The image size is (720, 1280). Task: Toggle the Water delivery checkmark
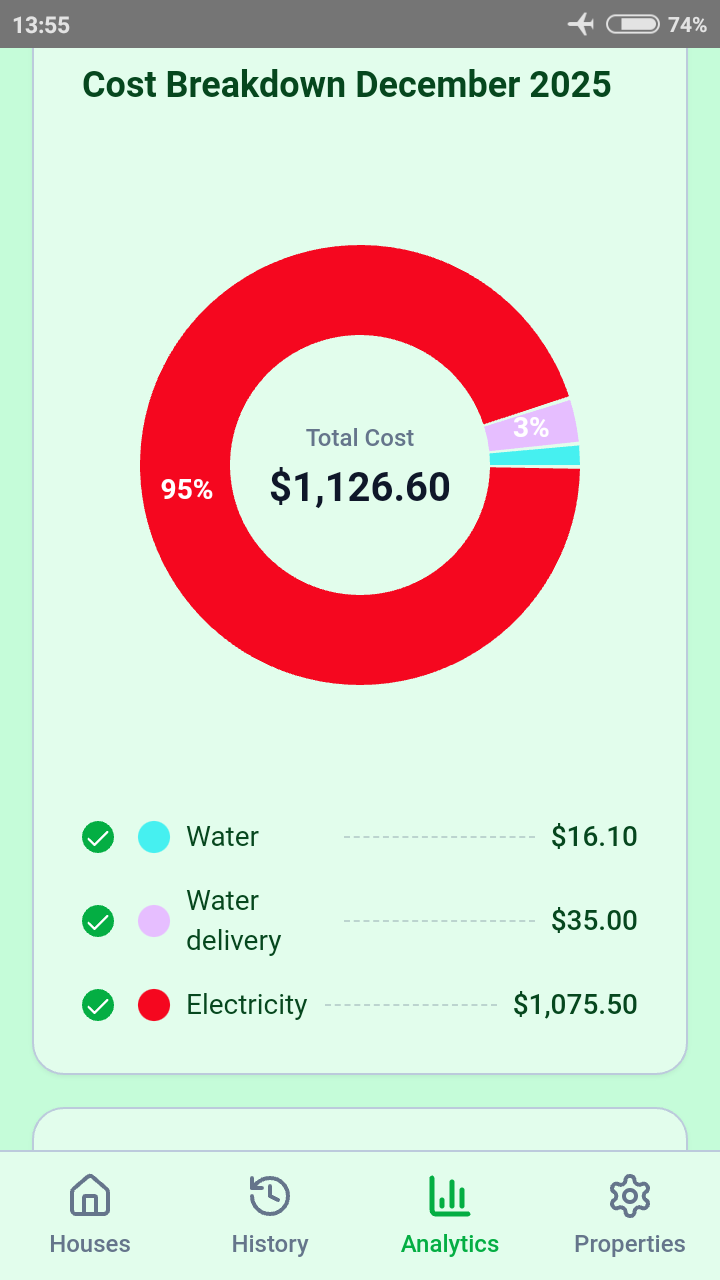click(98, 921)
